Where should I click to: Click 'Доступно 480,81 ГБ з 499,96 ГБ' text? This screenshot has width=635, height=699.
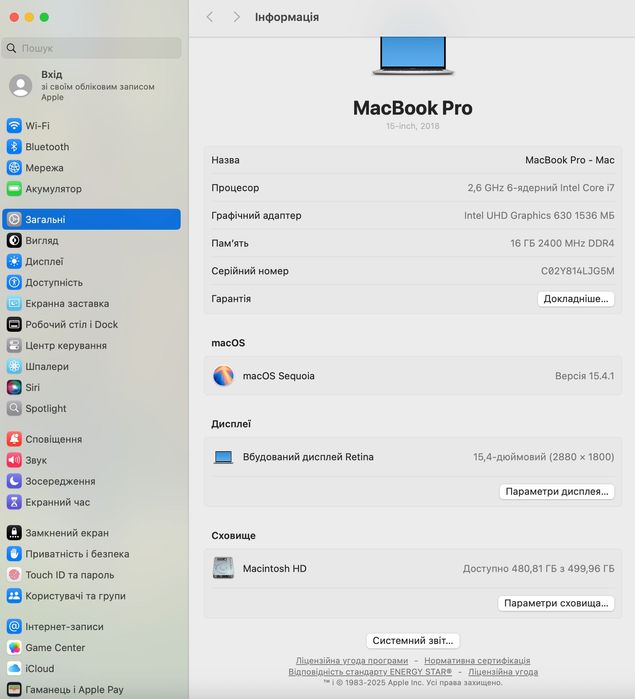539,568
